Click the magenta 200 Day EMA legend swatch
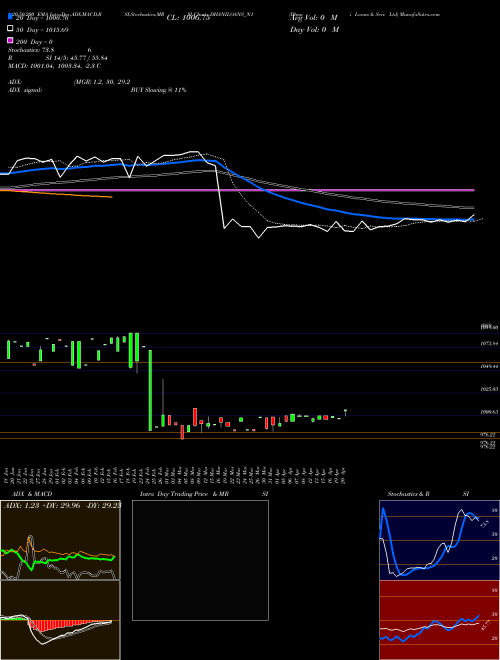The image size is (500, 660). pyautogui.click(x=10, y=41)
